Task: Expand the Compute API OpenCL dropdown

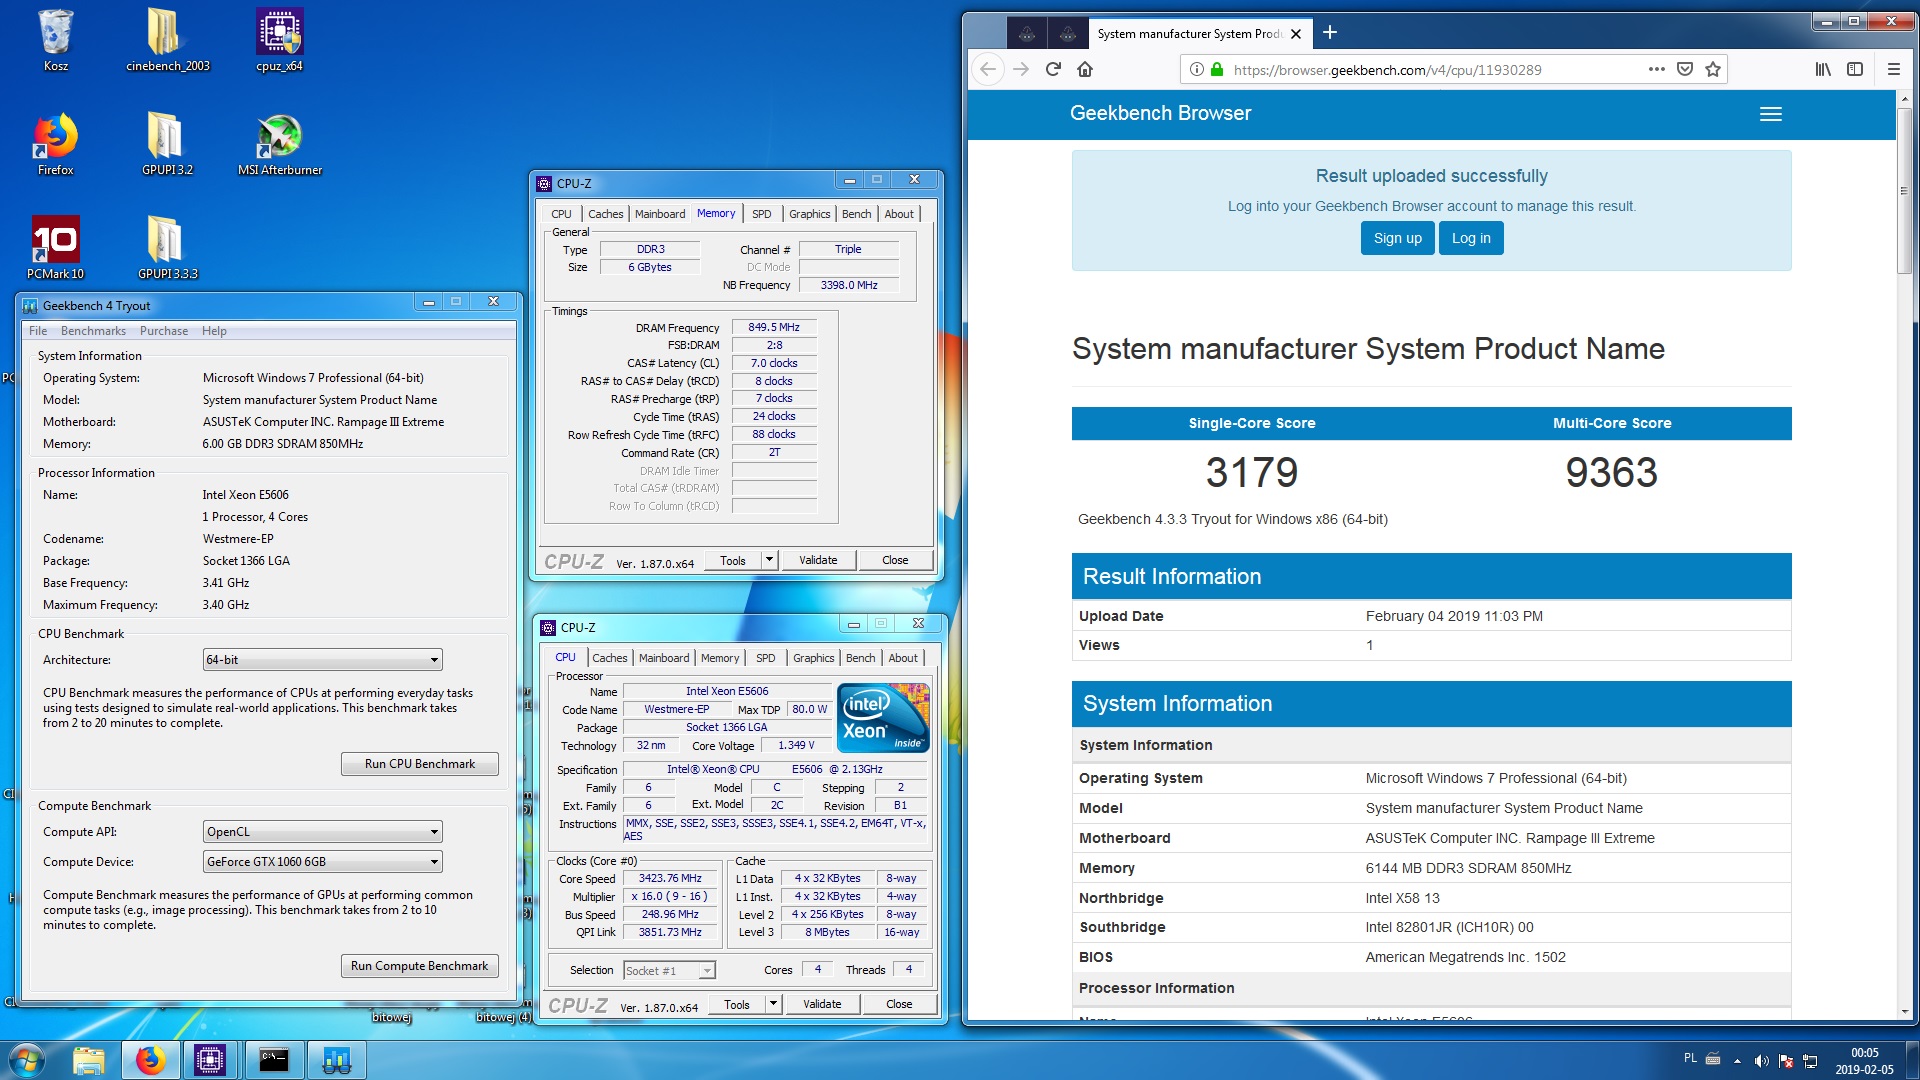Action: [x=322, y=832]
